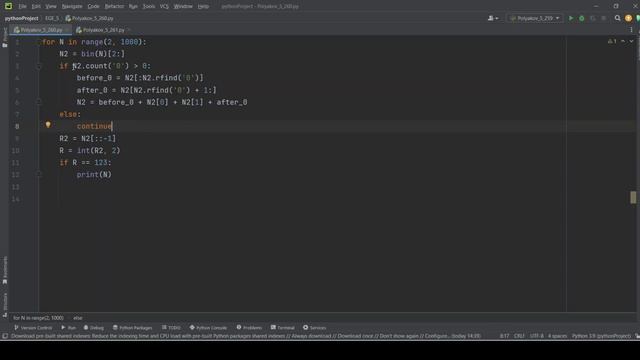Click the 'continue' keyword on line 8
640x360 pixels.
click(94, 127)
